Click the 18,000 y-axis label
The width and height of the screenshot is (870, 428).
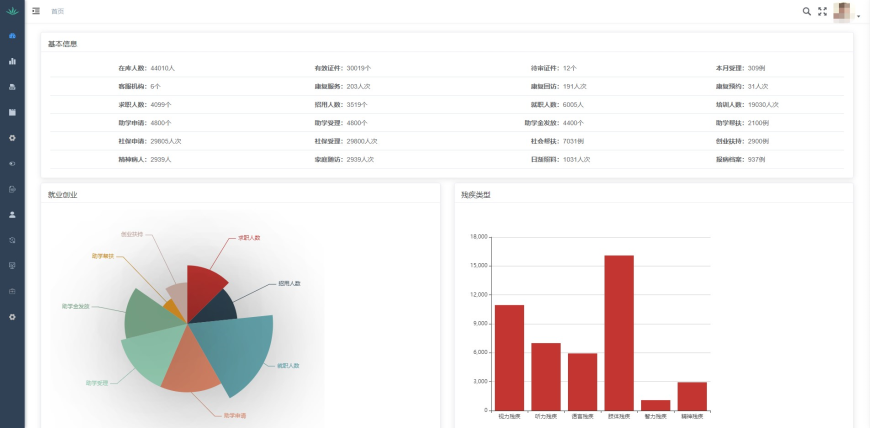click(479, 237)
